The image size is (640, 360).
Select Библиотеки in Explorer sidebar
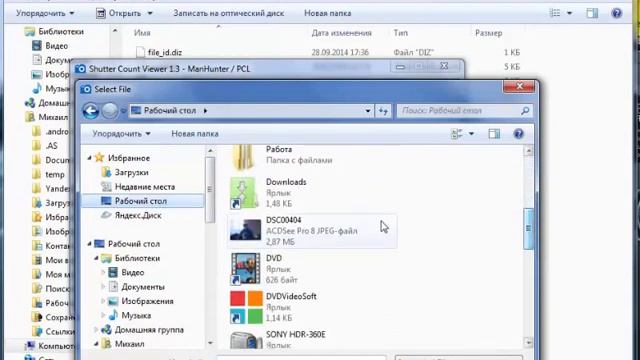pos(61,31)
